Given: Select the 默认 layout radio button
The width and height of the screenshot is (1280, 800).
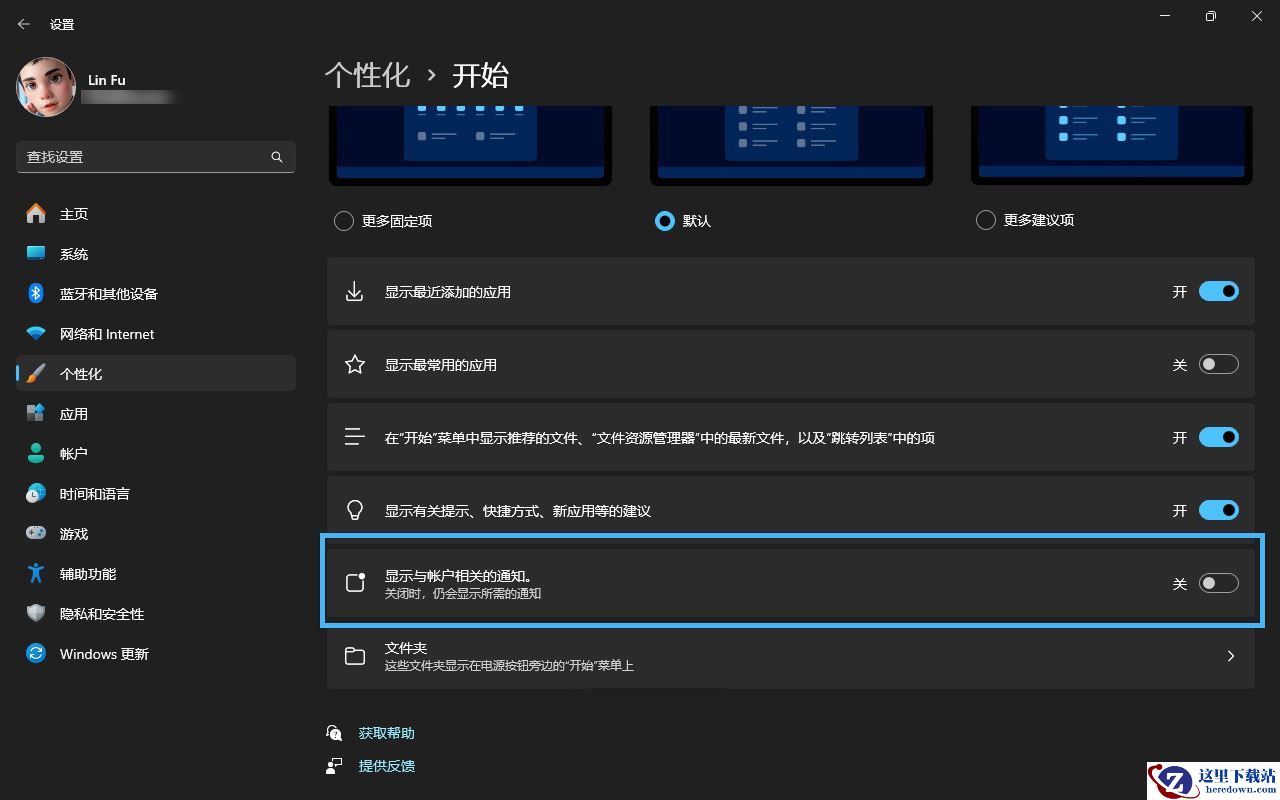Looking at the screenshot, I should pos(665,221).
